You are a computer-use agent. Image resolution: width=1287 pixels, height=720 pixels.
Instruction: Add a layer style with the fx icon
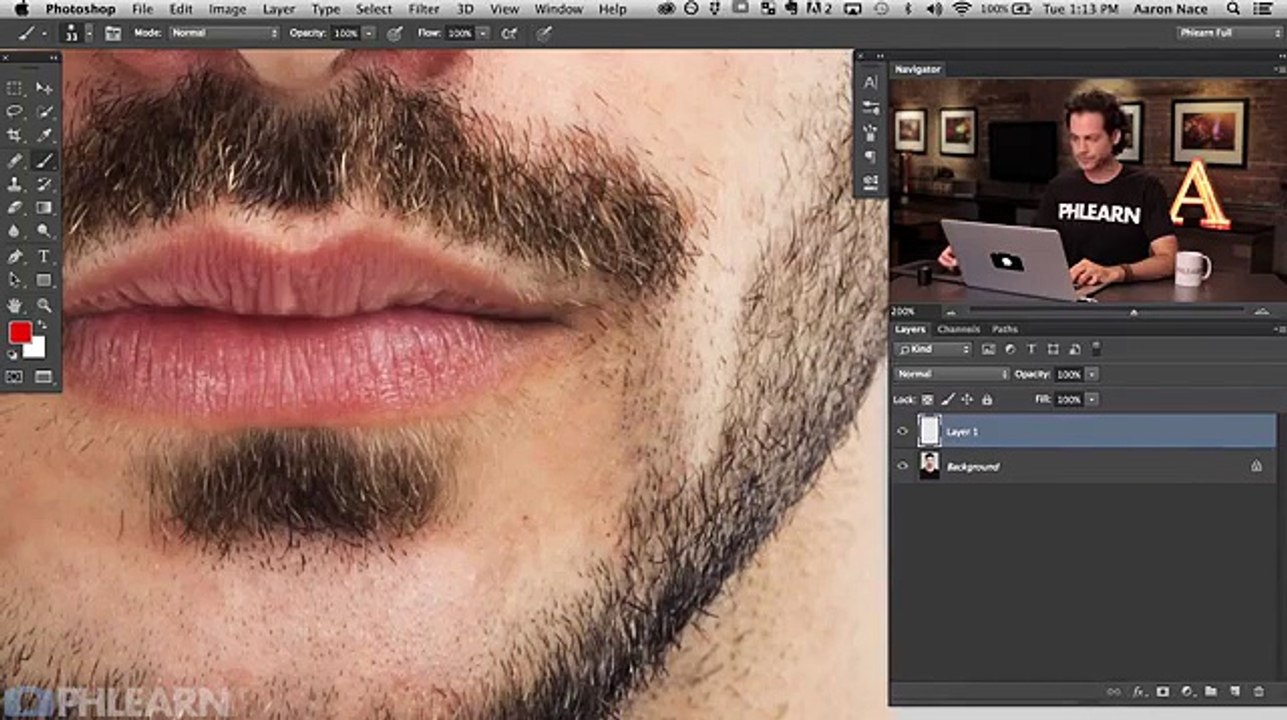[1139, 691]
